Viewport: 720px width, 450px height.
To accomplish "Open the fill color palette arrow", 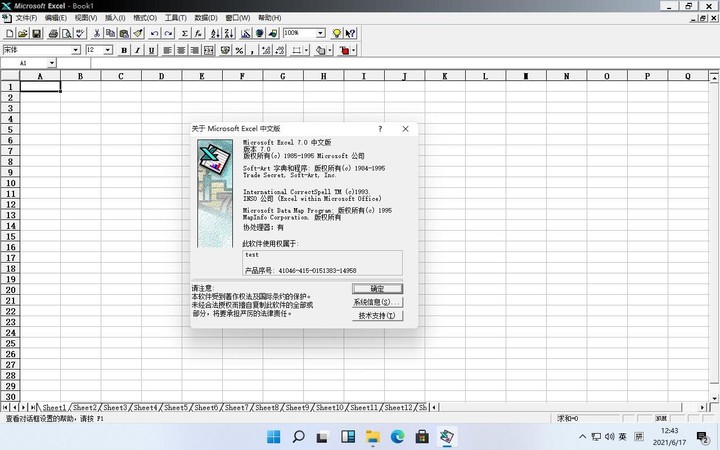I will (x=332, y=50).
